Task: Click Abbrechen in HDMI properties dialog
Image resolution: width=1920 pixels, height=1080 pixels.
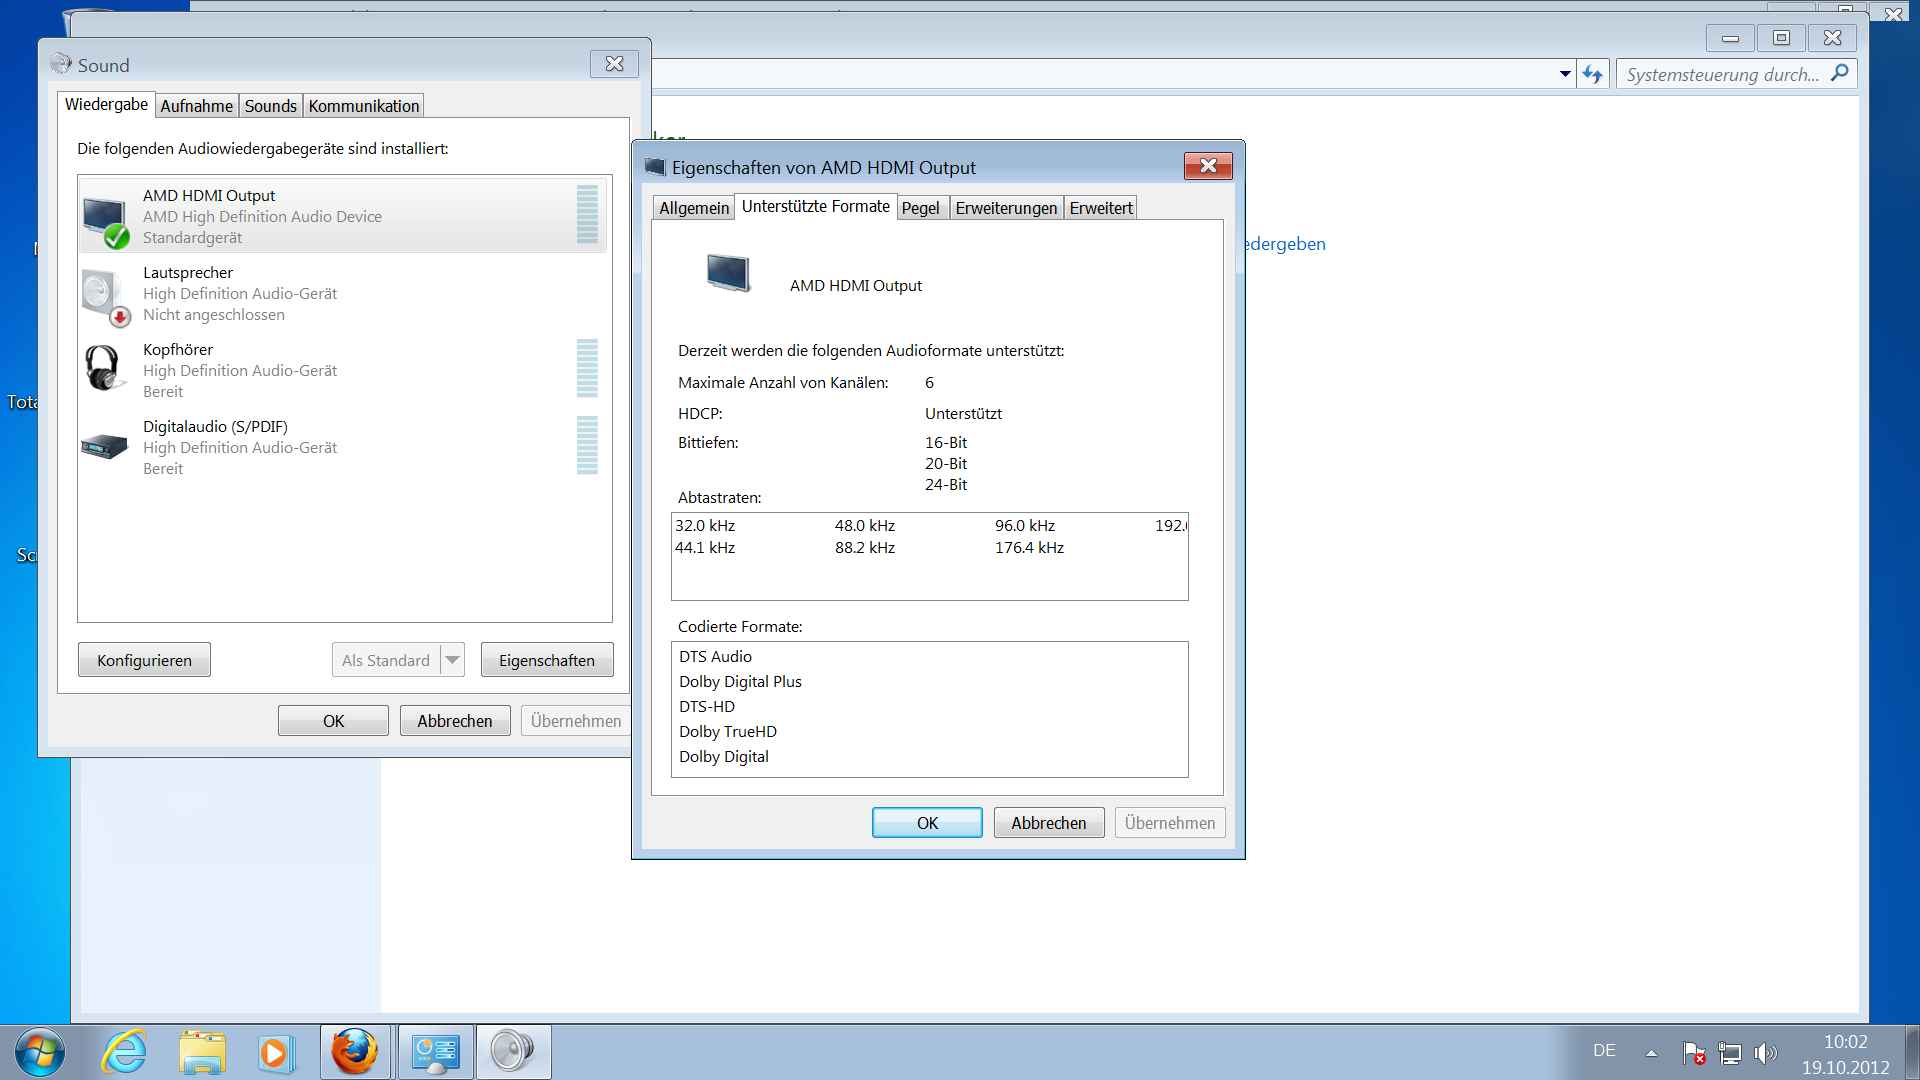Action: pyautogui.click(x=1049, y=823)
